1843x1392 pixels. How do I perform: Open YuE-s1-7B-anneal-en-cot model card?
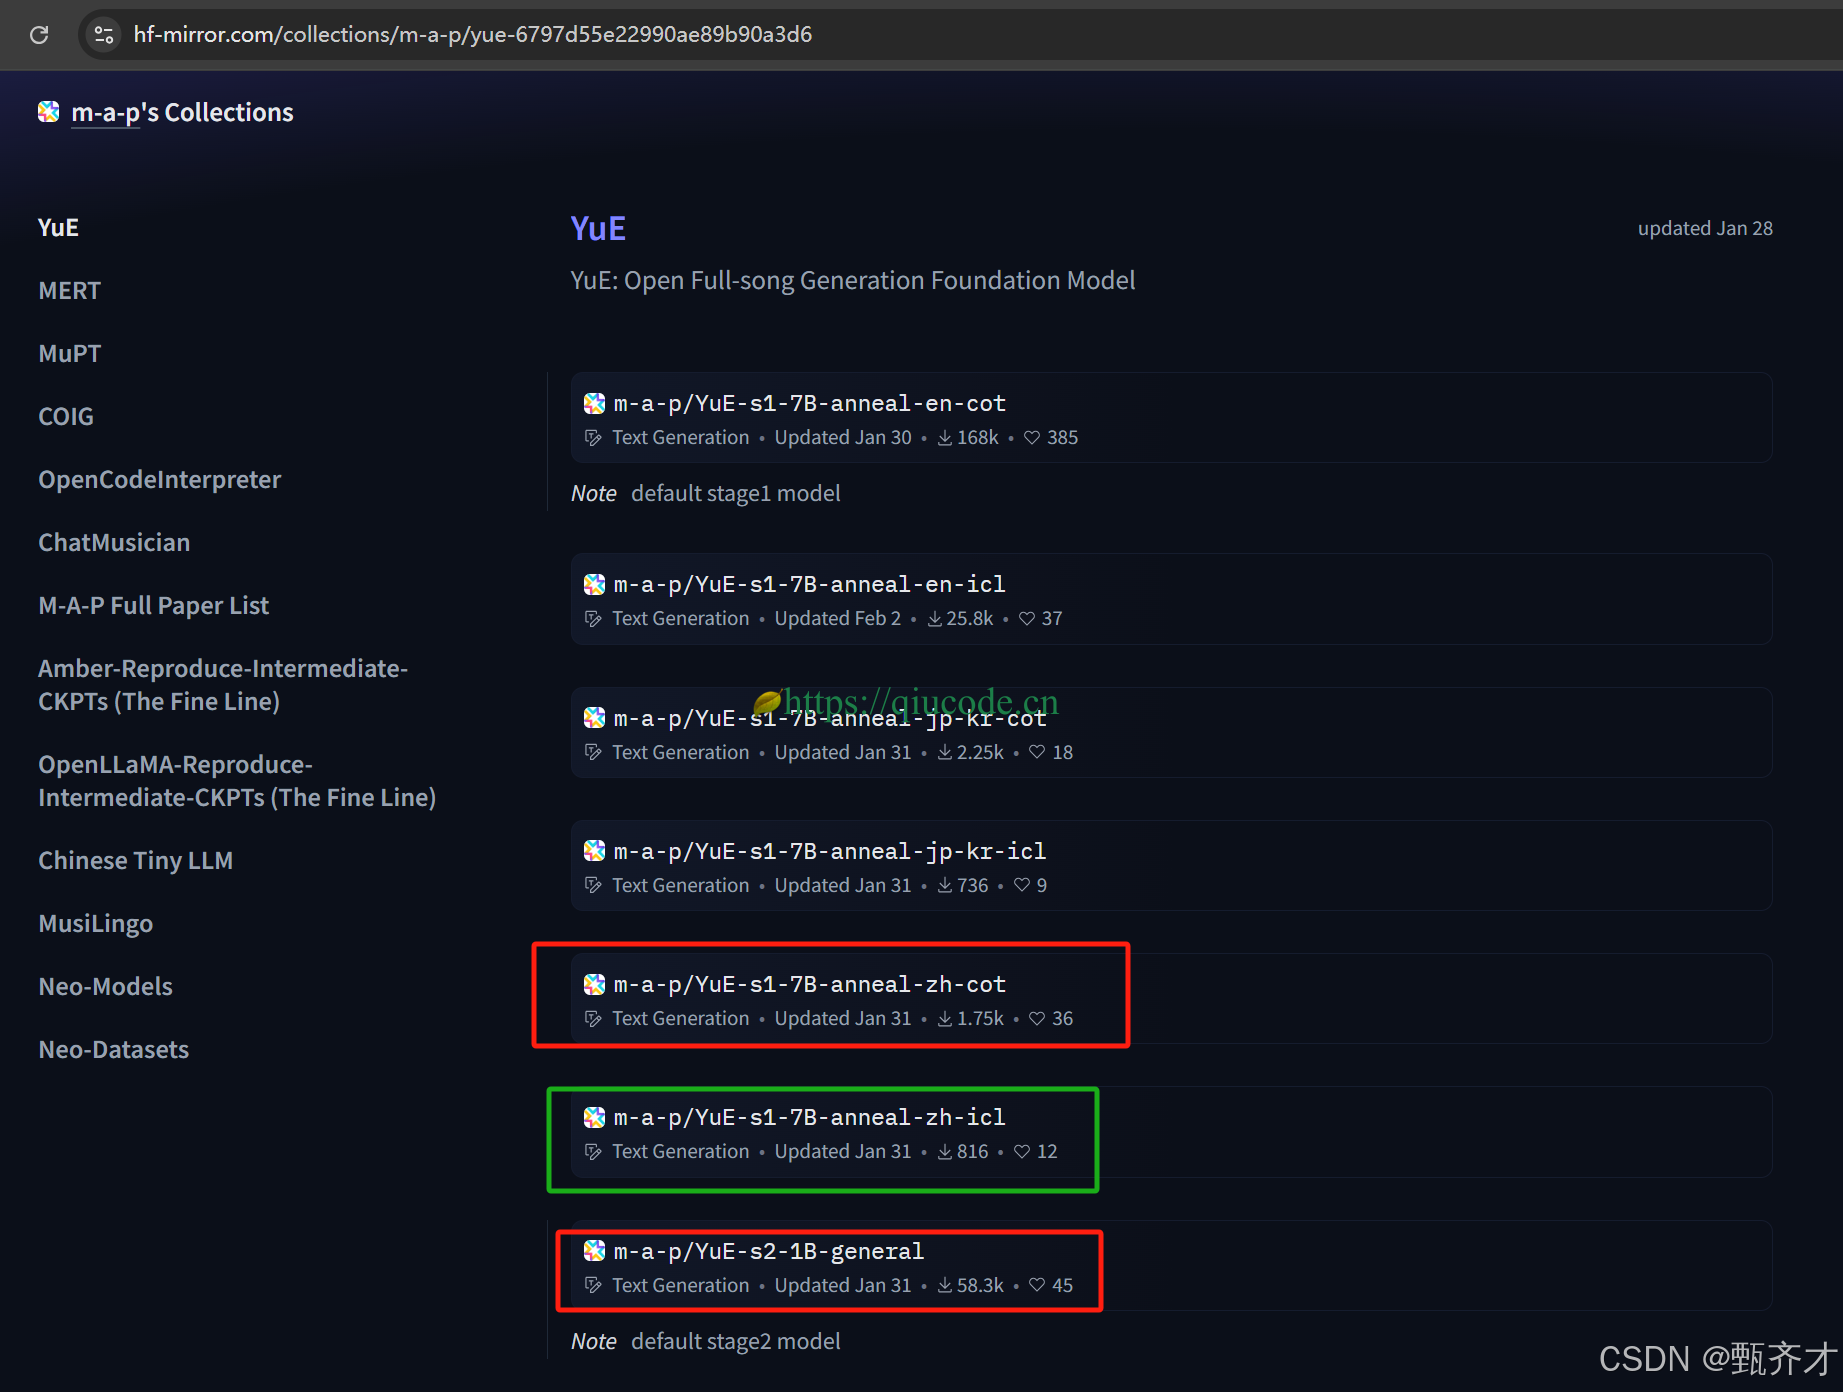(x=1171, y=418)
